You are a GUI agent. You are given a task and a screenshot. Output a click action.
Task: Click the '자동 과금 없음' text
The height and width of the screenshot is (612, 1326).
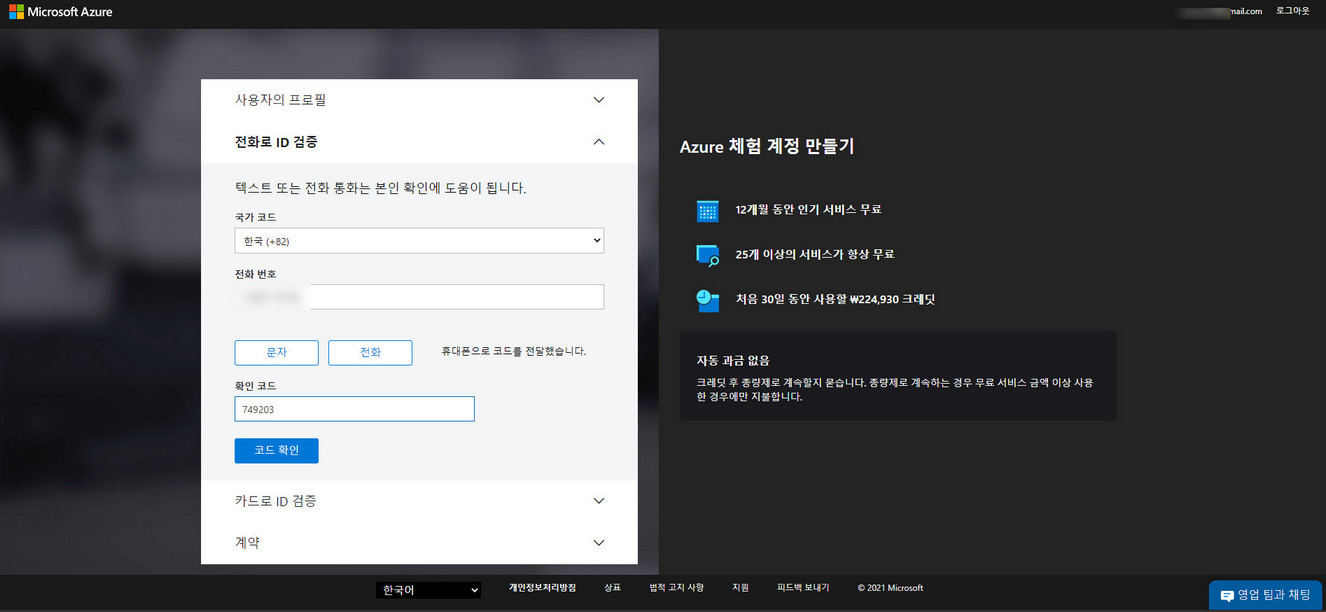point(733,360)
